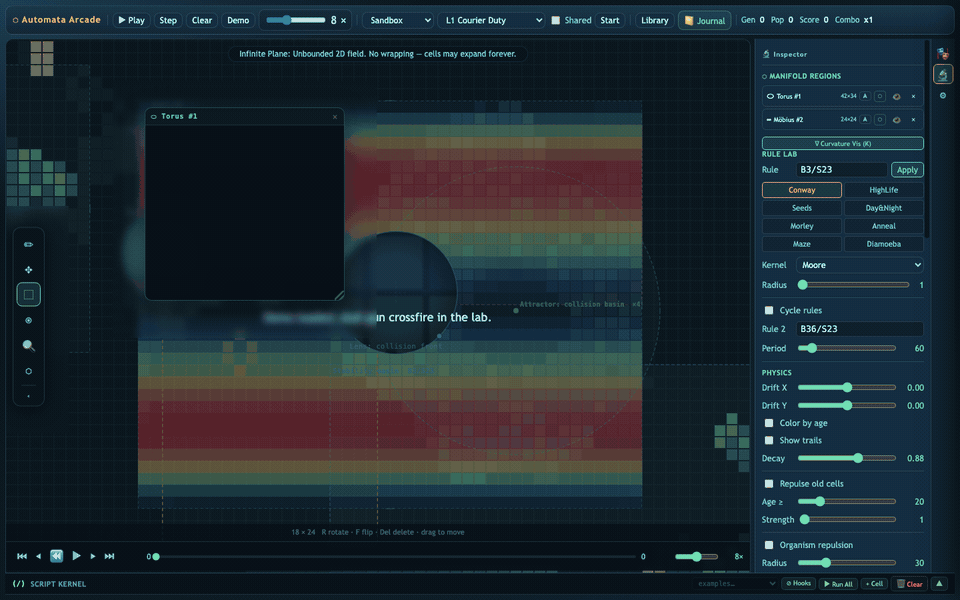960x600 pixels.
Task: Click the Rule 2 input field
Action: pos(860,329)
